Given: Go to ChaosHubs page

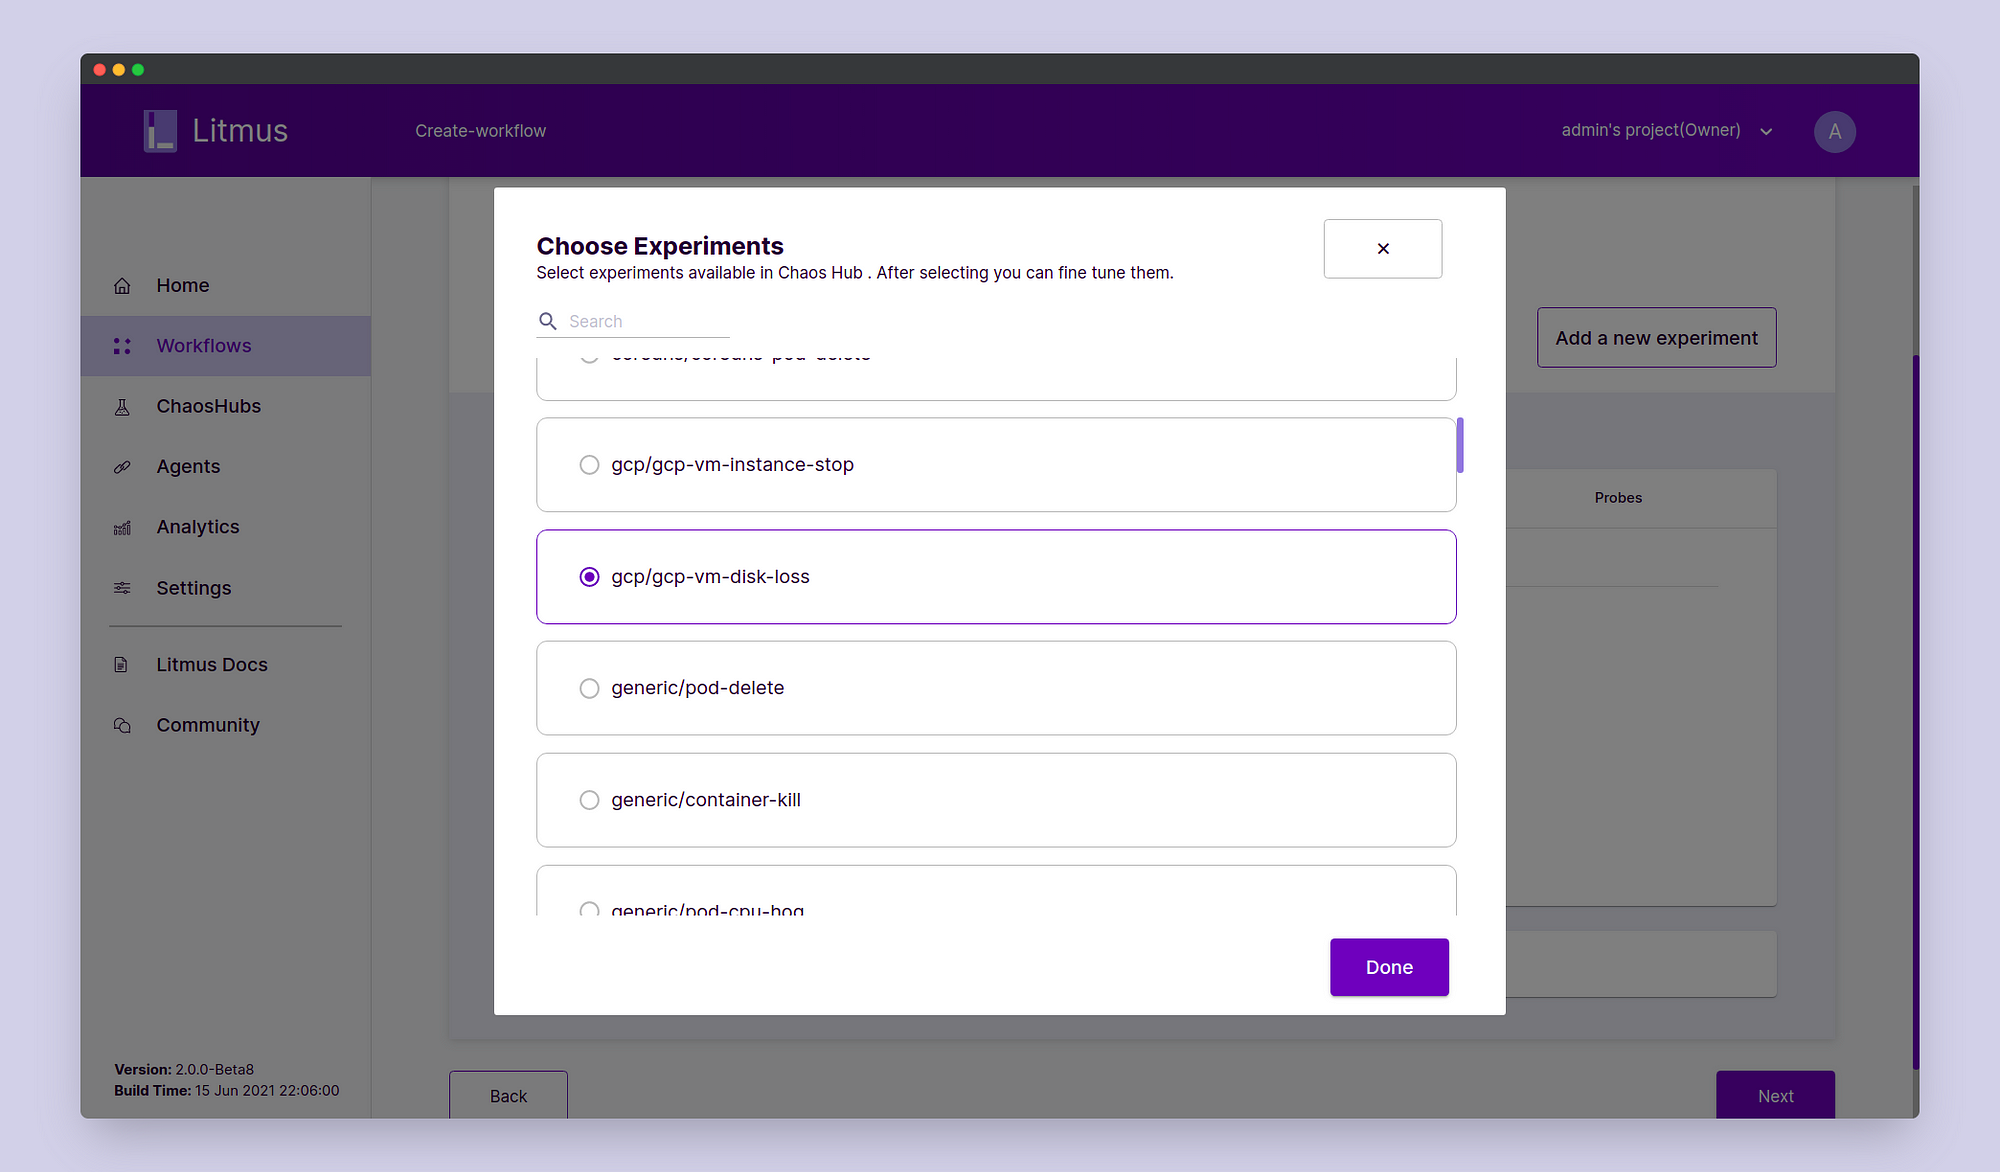Looking at the screenshot, I should [x=226, y=407].
